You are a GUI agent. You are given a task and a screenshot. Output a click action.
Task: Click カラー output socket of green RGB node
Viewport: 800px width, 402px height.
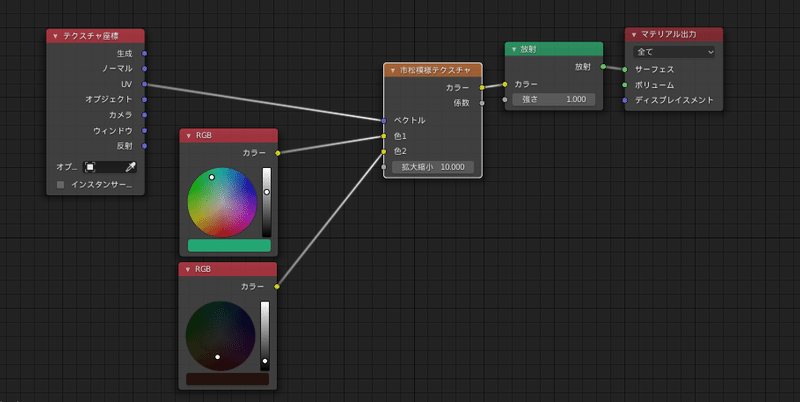278,153
